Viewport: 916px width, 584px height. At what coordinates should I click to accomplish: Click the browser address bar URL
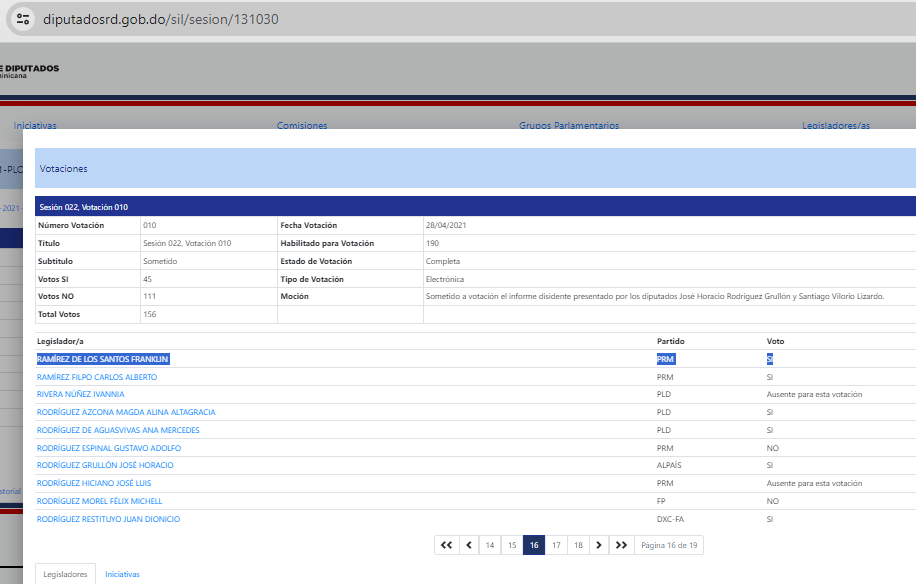[x=161, y=19]
